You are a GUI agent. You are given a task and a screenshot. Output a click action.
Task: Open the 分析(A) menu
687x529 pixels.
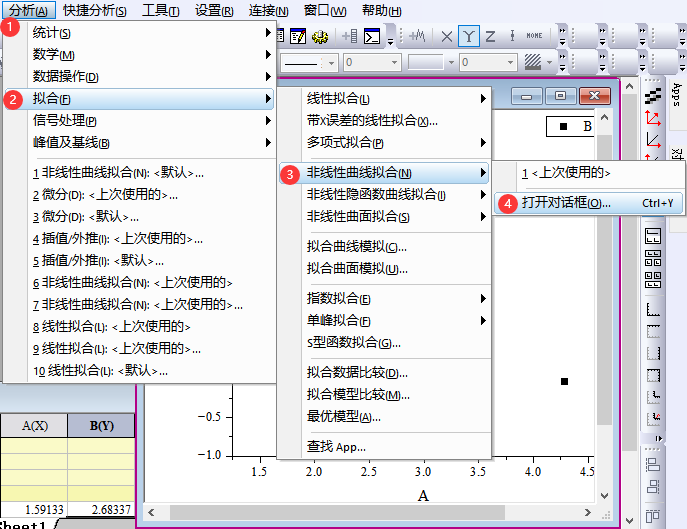(x=28, y=11)
